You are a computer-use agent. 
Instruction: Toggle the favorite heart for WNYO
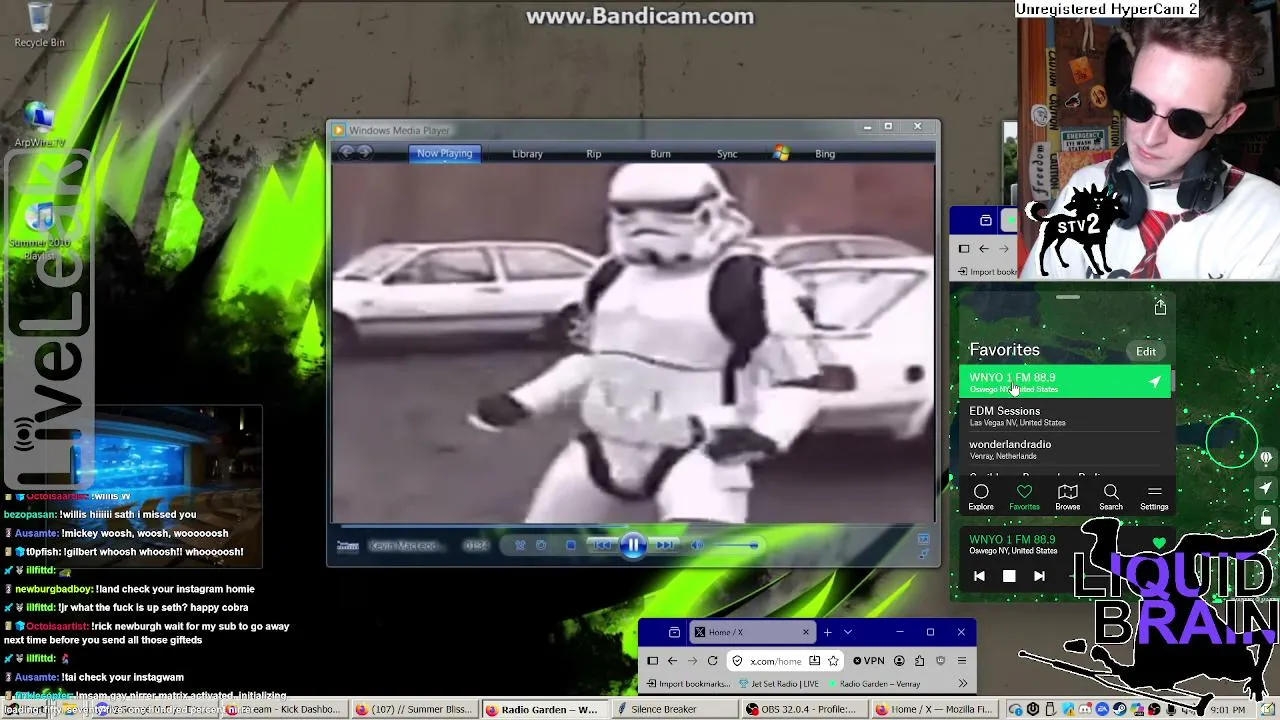(1159, 544)
